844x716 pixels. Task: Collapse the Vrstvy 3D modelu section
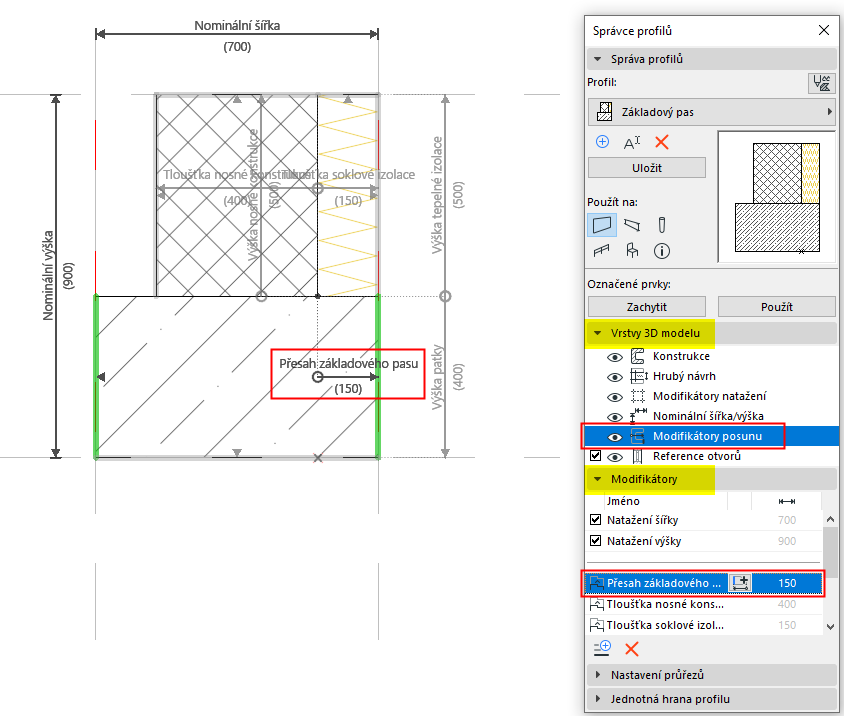[x=597, y=333]
